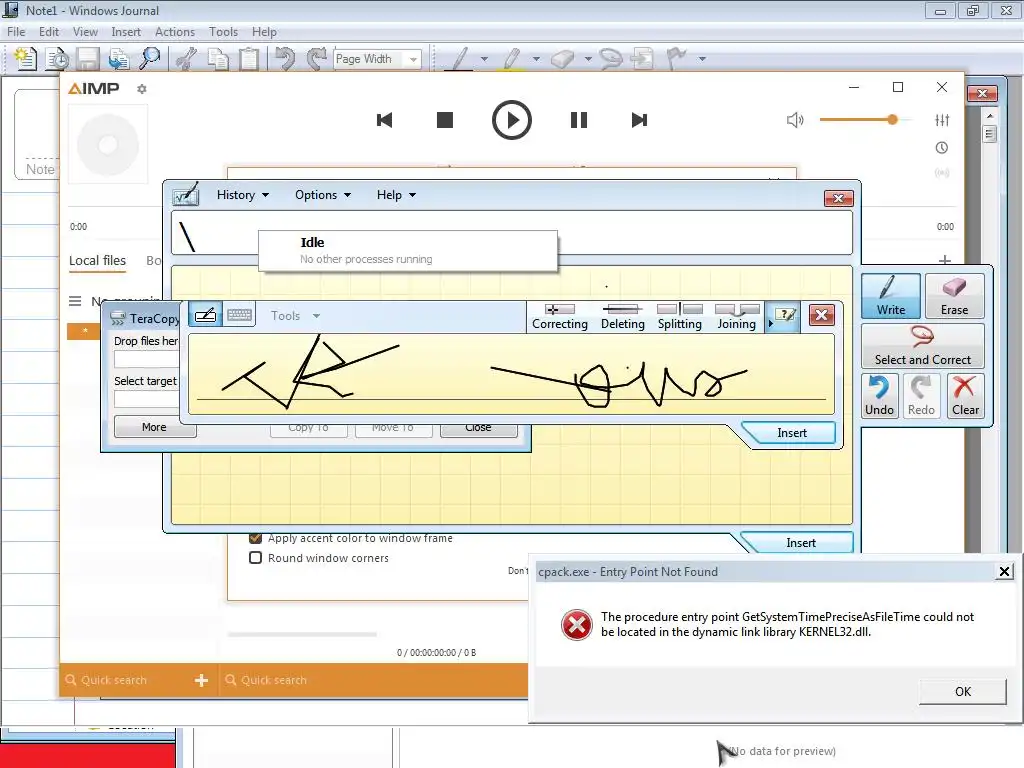This screenshot has width=1024, height=768.
Task: Open AIMP equalizer sliders icon
Action: (942, 120)
